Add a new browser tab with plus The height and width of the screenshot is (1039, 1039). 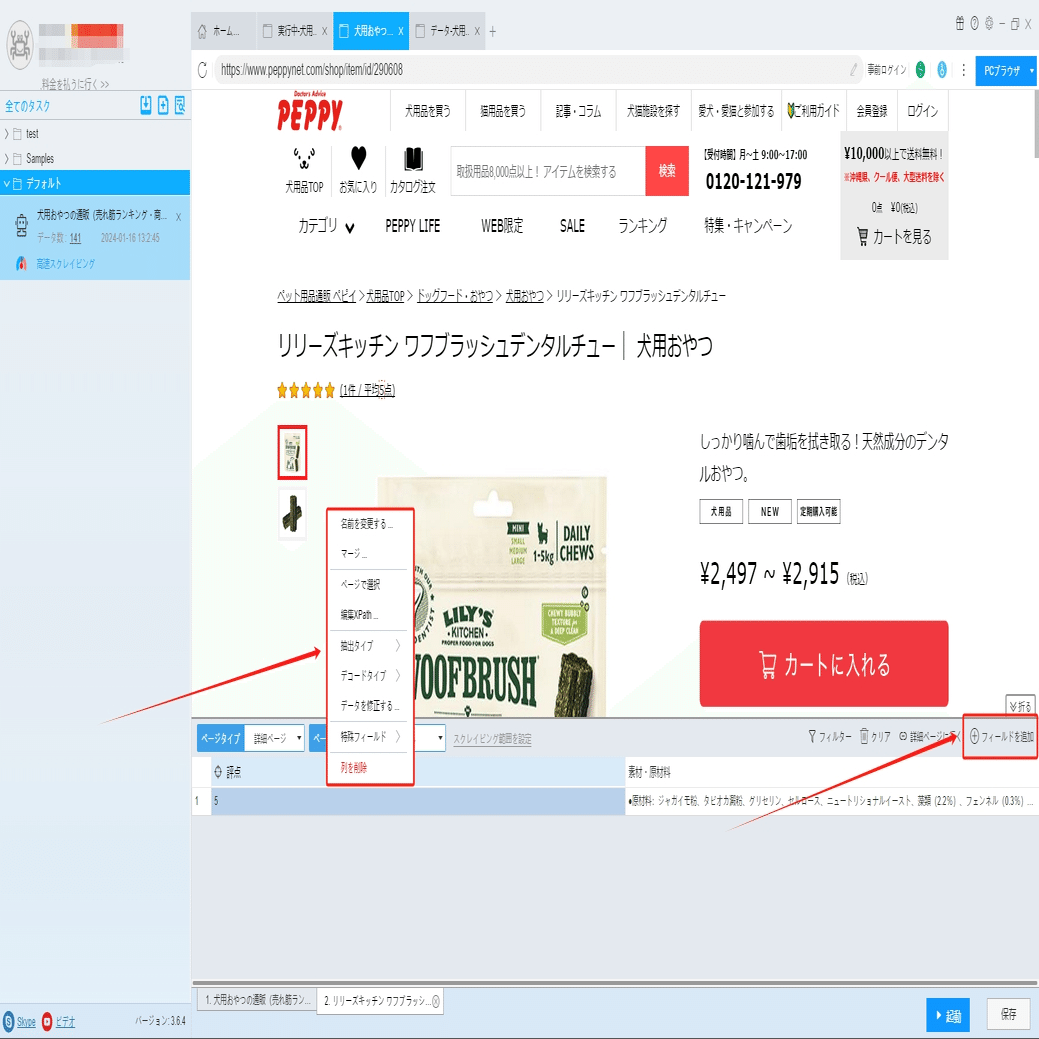click(492, 31)
